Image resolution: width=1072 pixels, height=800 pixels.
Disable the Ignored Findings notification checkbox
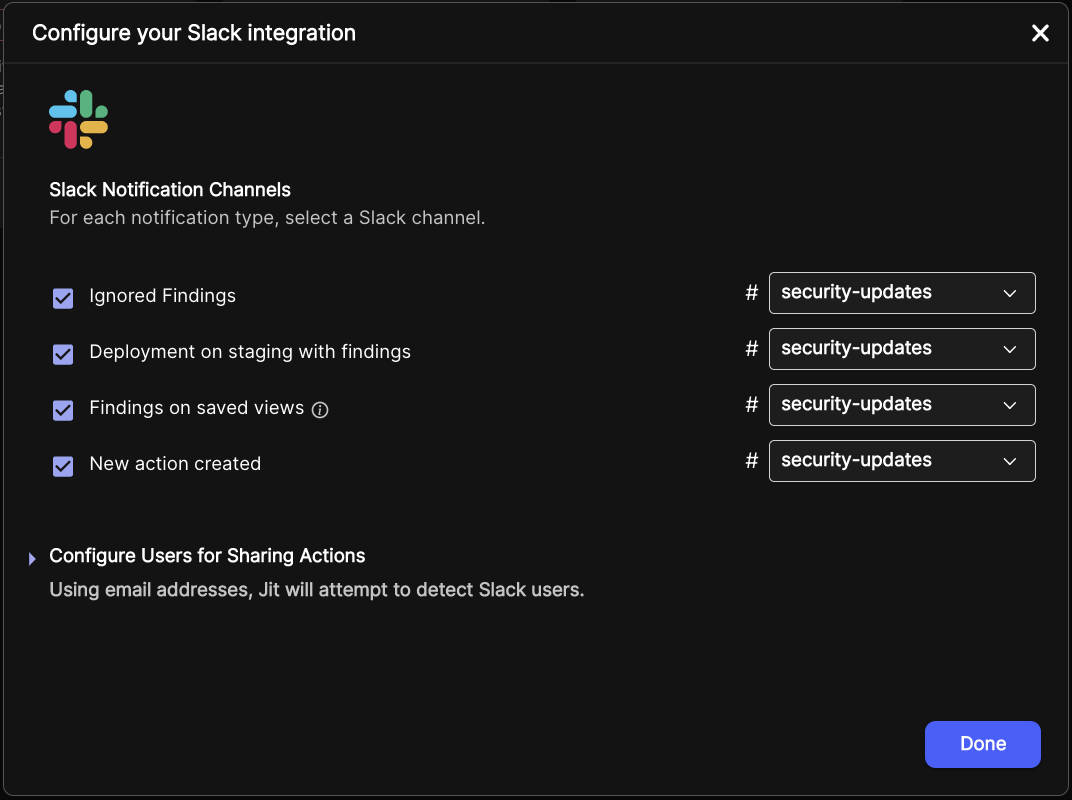pyautogui.click(x=63, y=297)
